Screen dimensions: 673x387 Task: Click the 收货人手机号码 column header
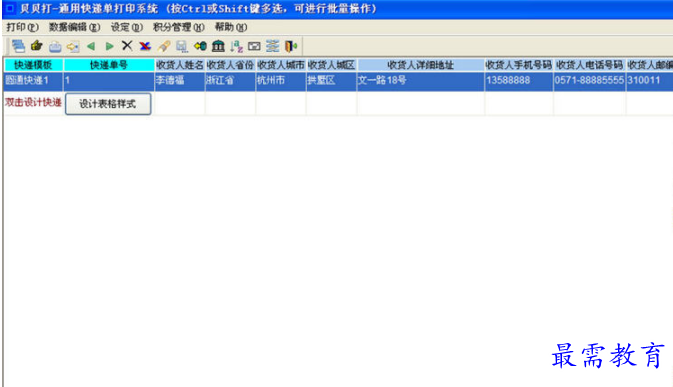point(519,65)
